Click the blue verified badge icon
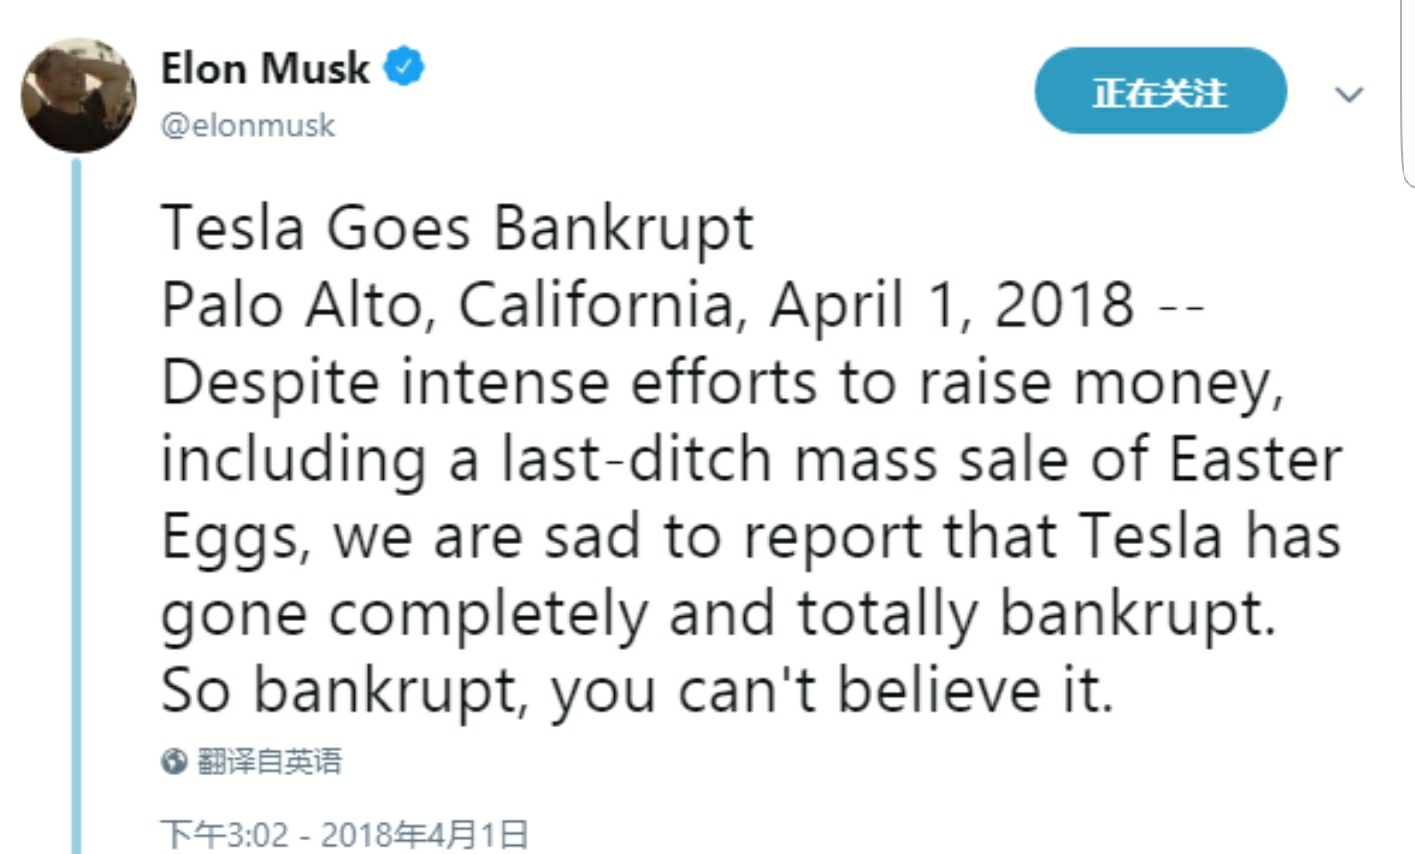 pos(405,66)
